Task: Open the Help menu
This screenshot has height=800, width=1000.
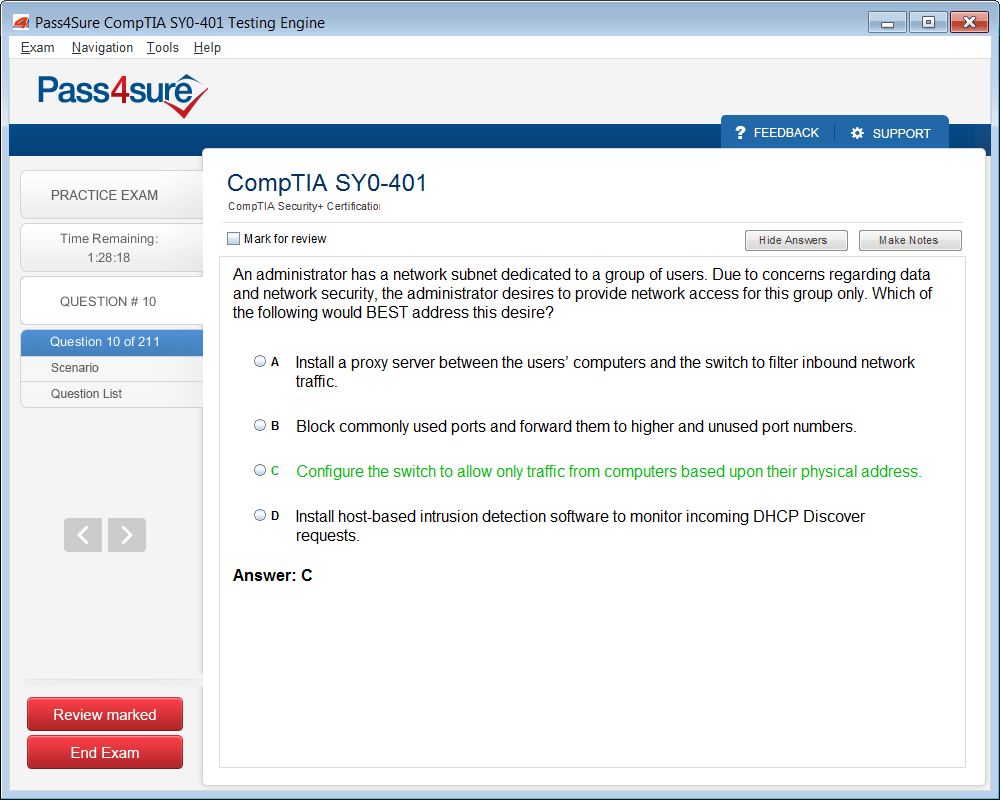Action: 207,47
